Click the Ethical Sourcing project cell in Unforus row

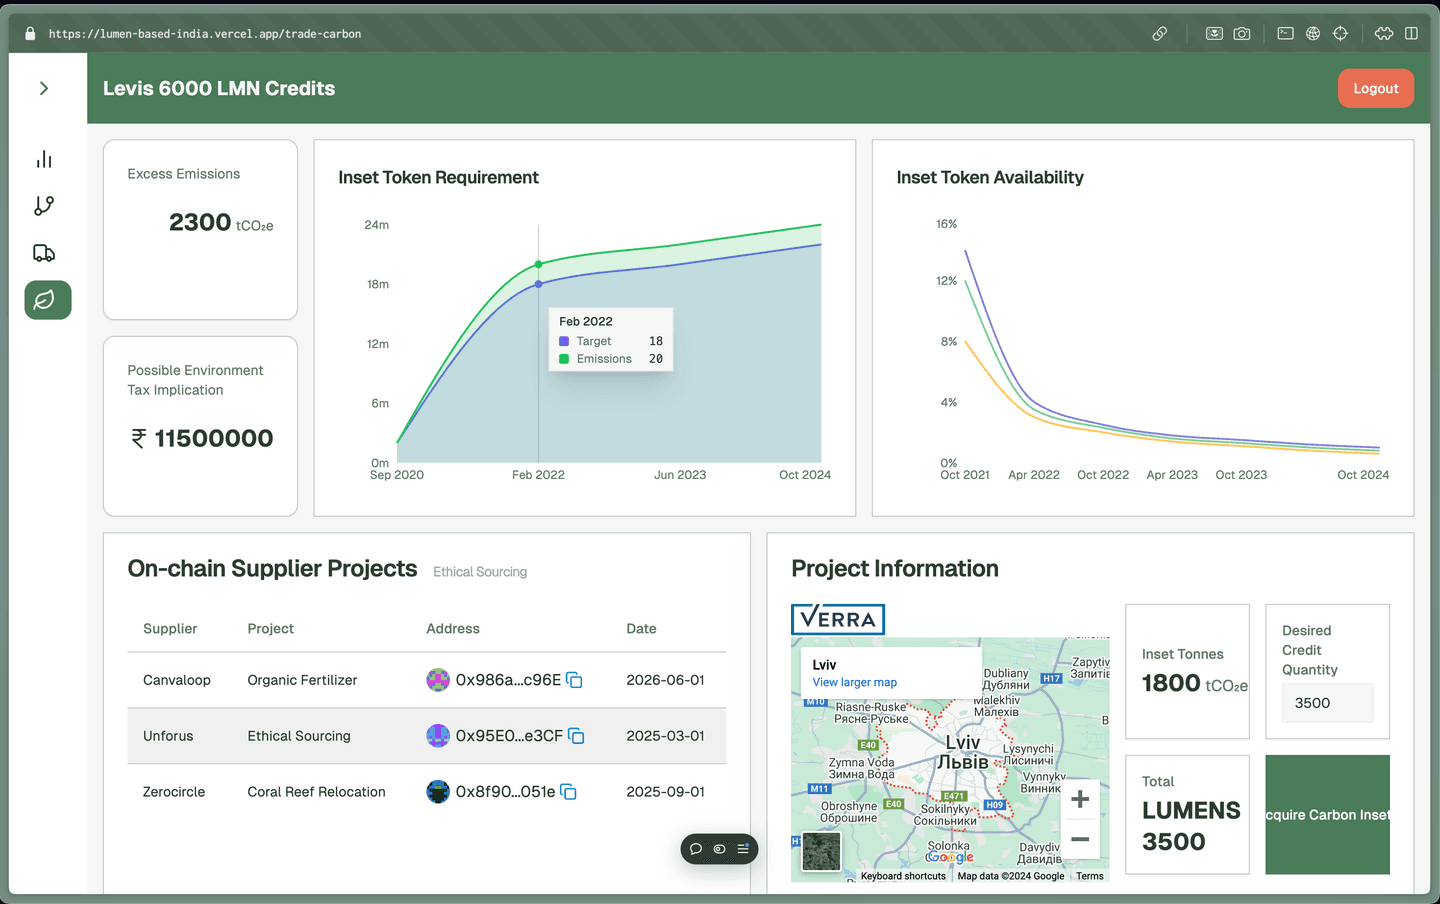[299, 736]
